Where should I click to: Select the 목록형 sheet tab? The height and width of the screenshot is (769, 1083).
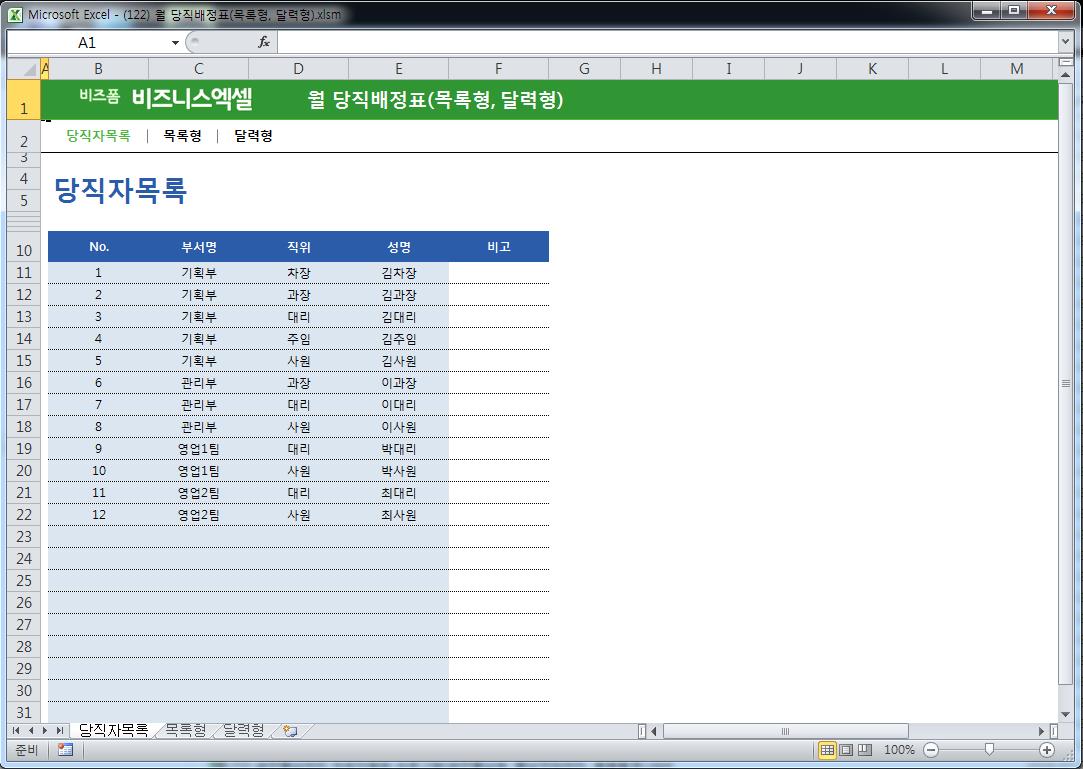185,731
